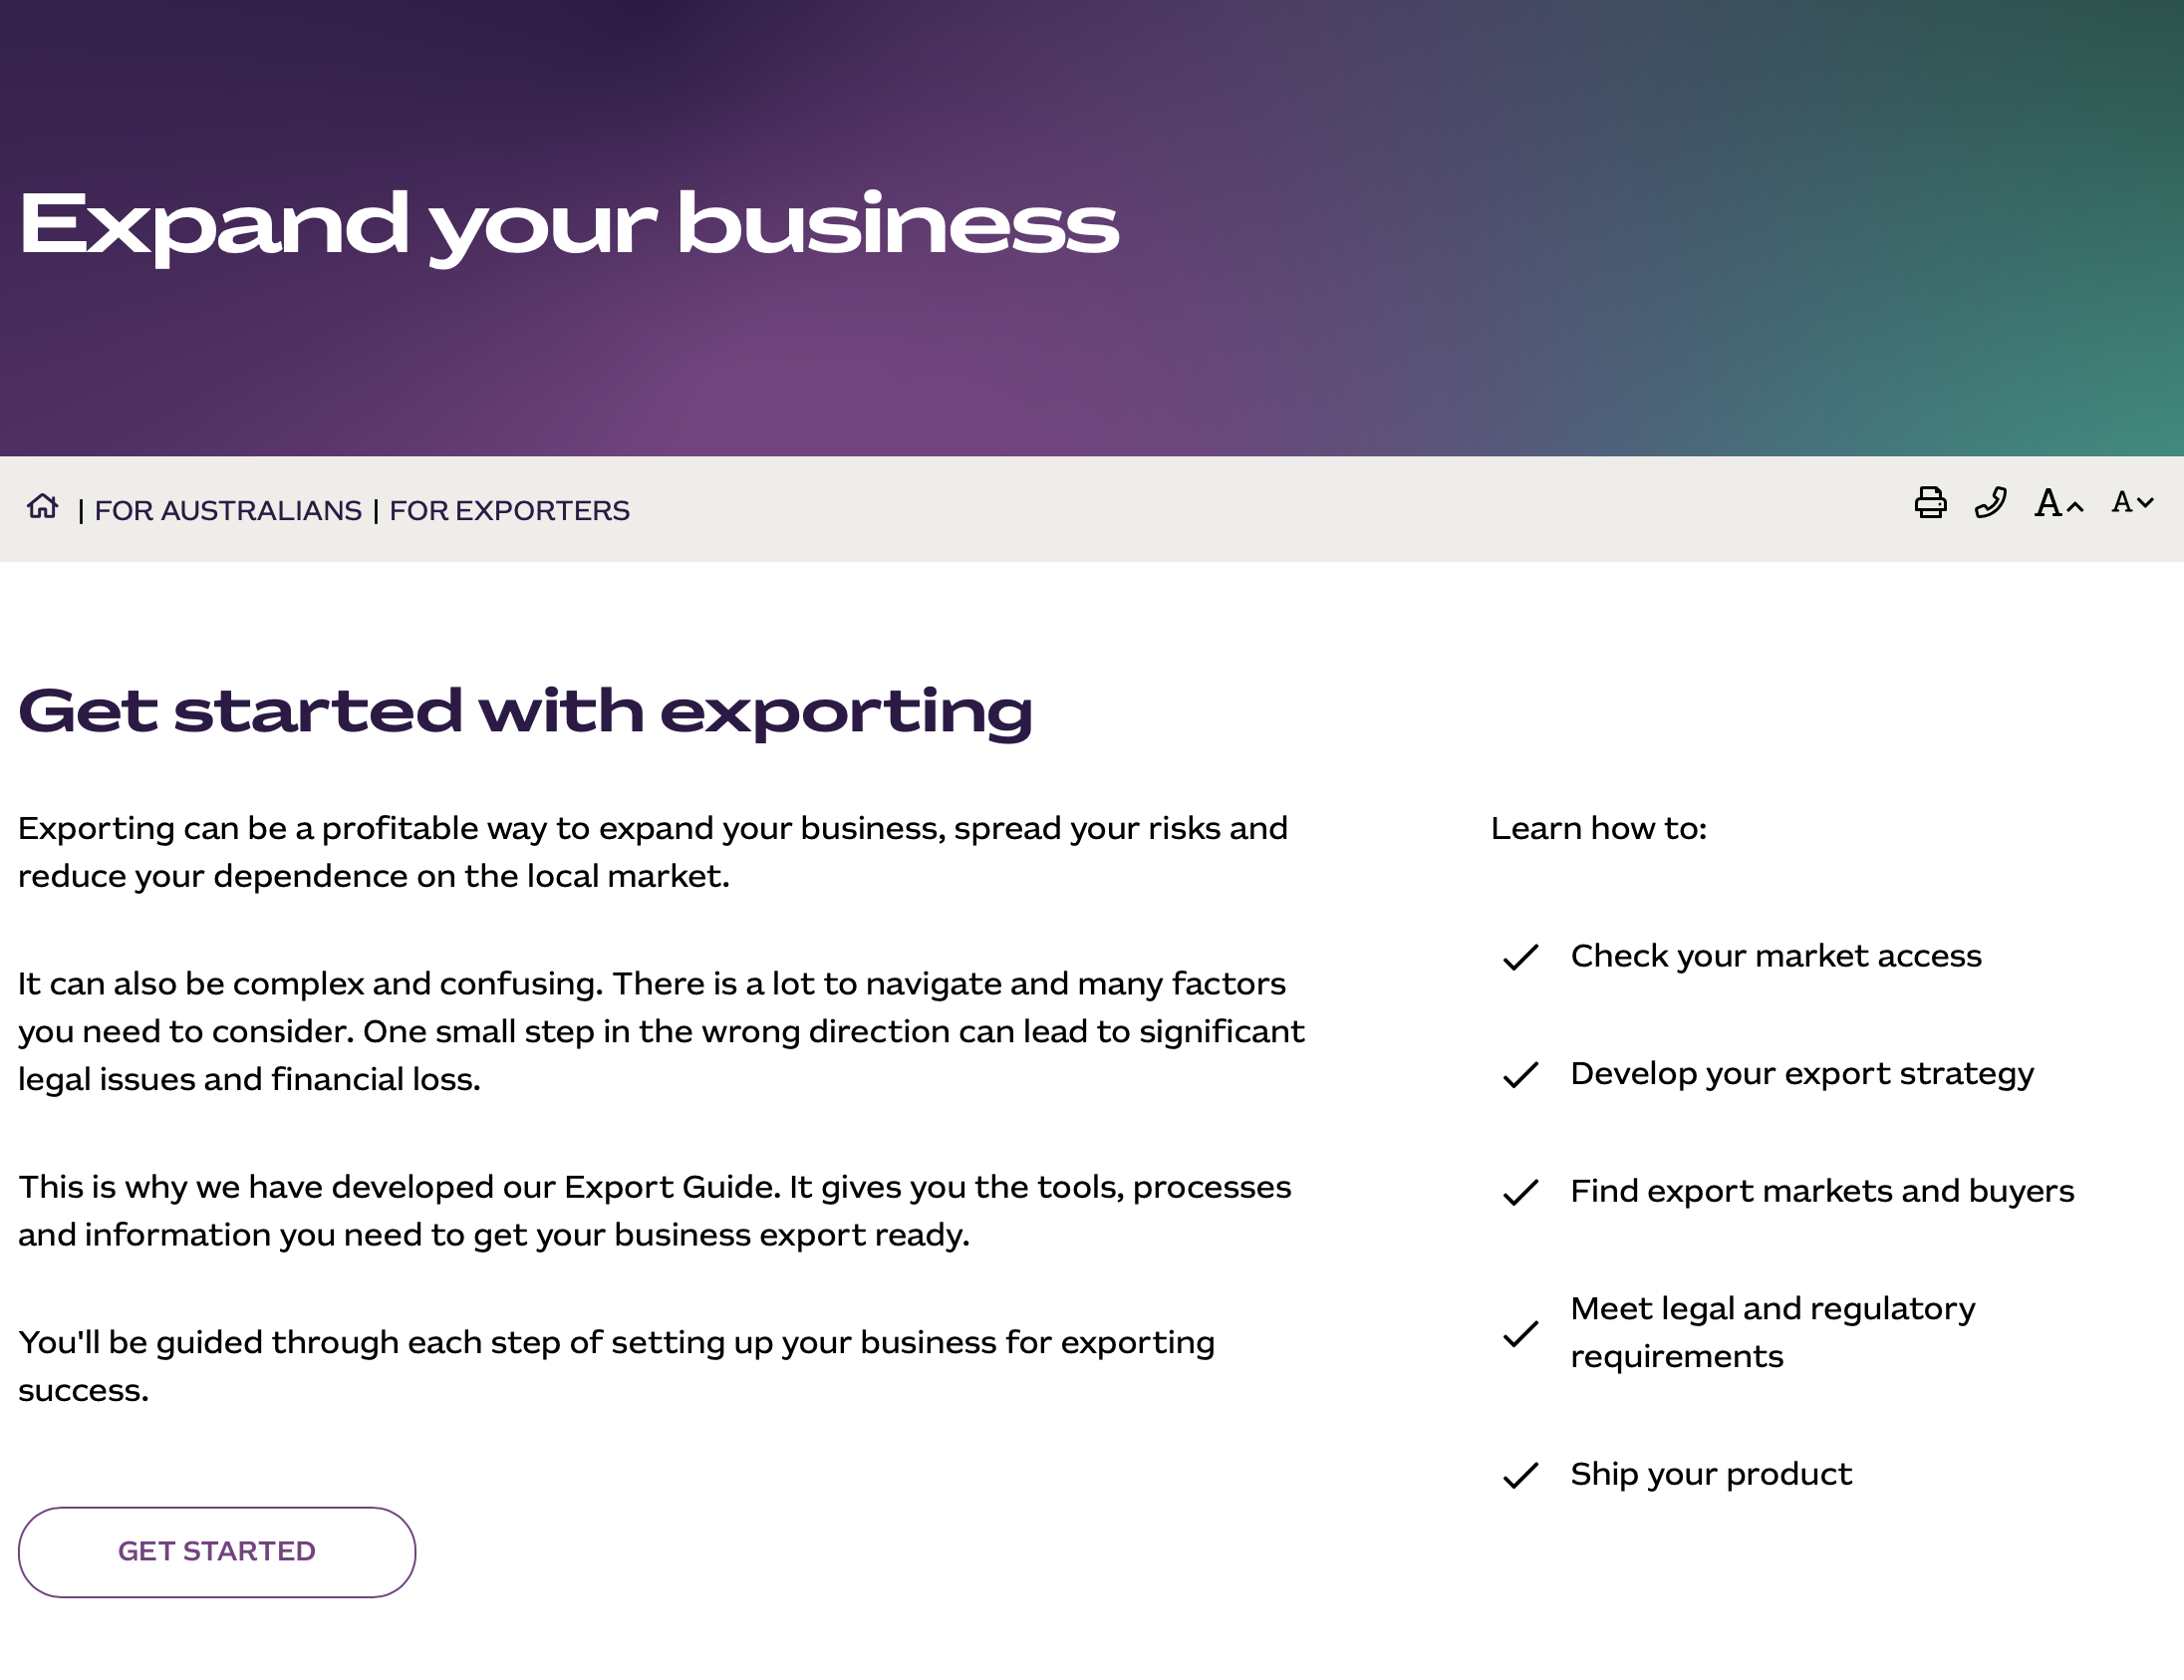Click the checkmark beside Check your market access
Viewport: 2184px width, 1680px height.
tap(1520, 957)
